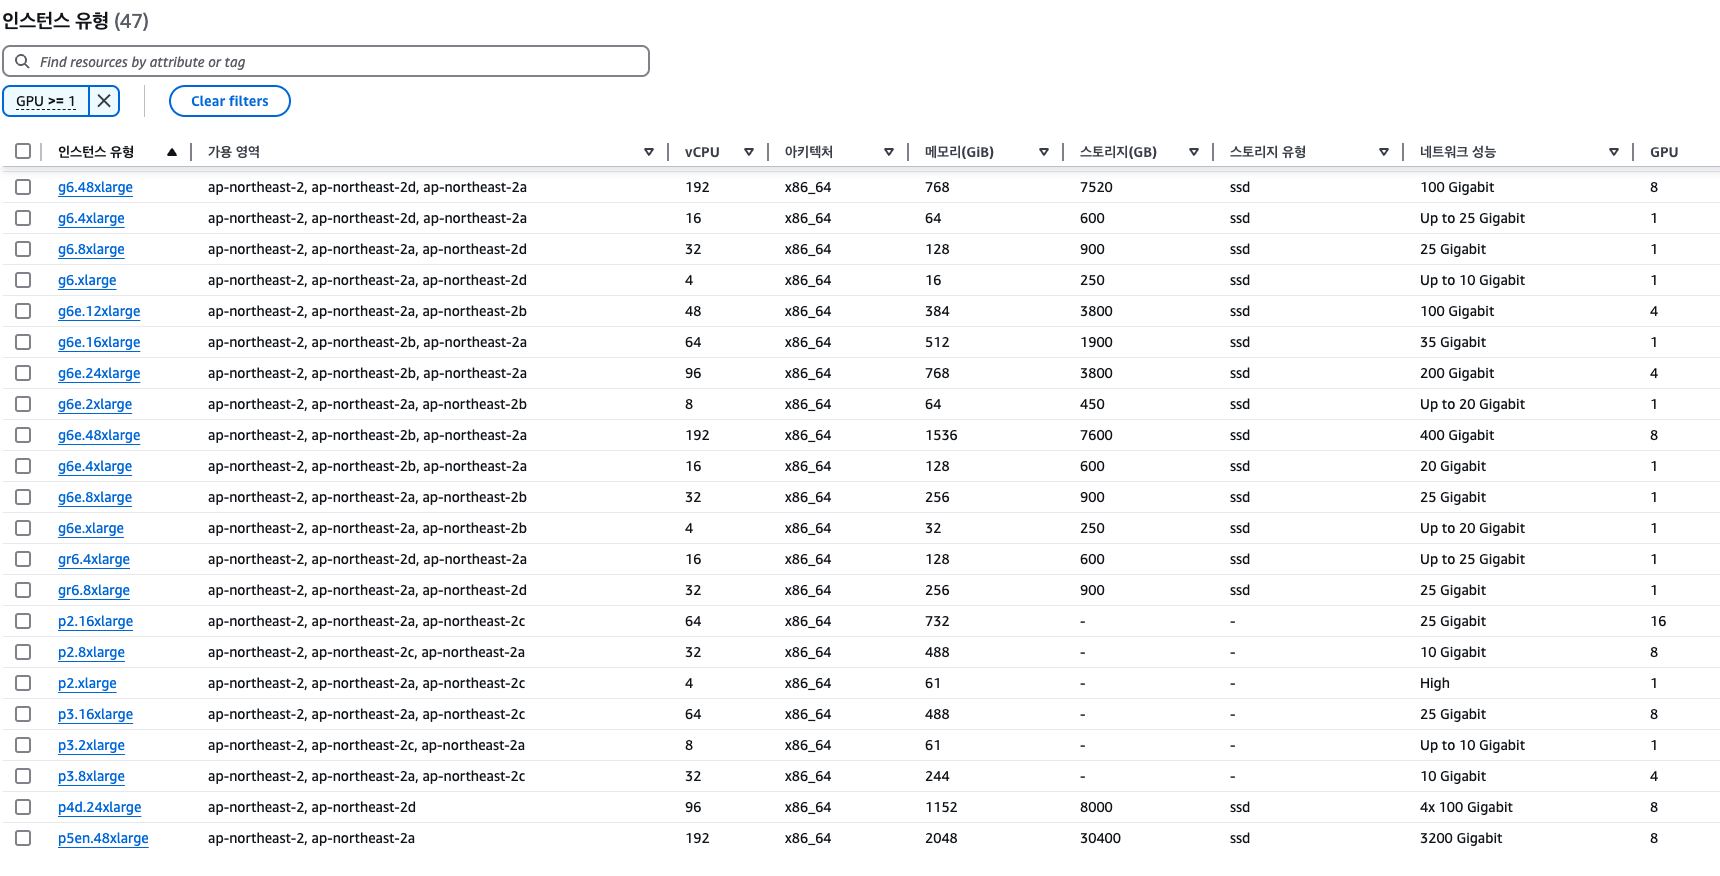Image resolution: width=1720 pixels, height=876 pixels.
Task: Open the memory (GiB) column sort arrow
Action: click(1044, 152)
